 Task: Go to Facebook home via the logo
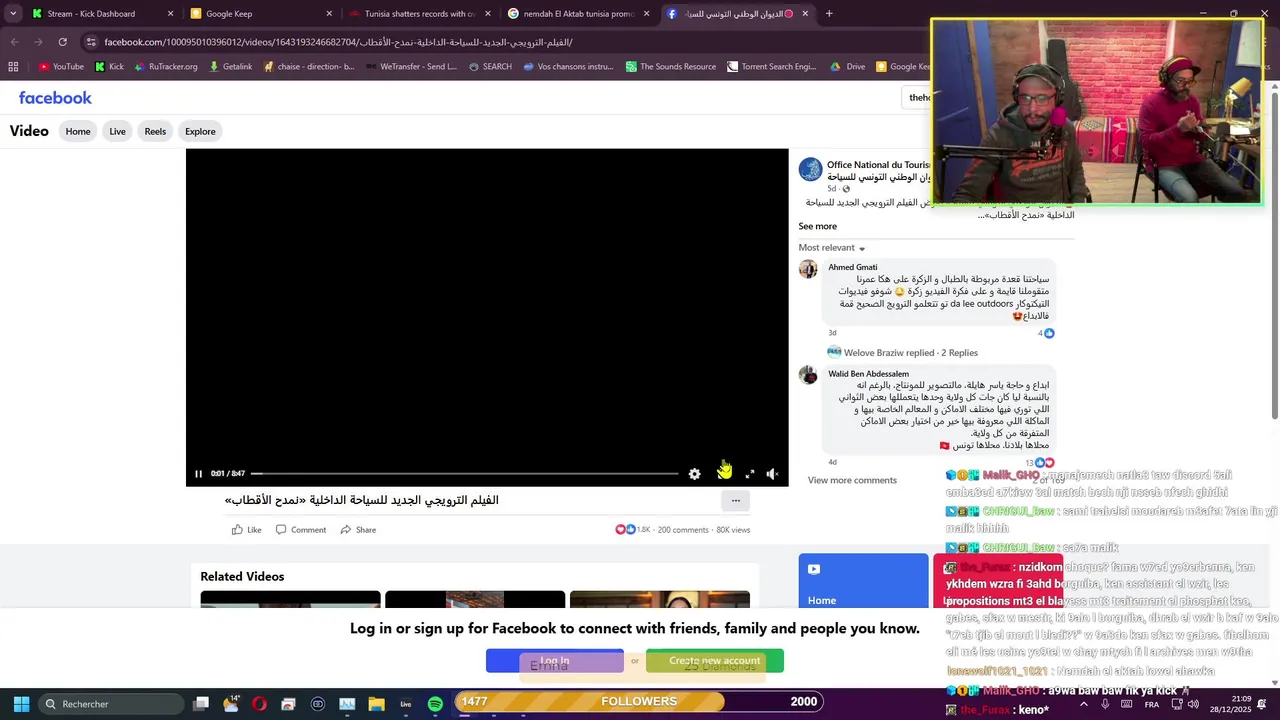click(x=55, y=97)
